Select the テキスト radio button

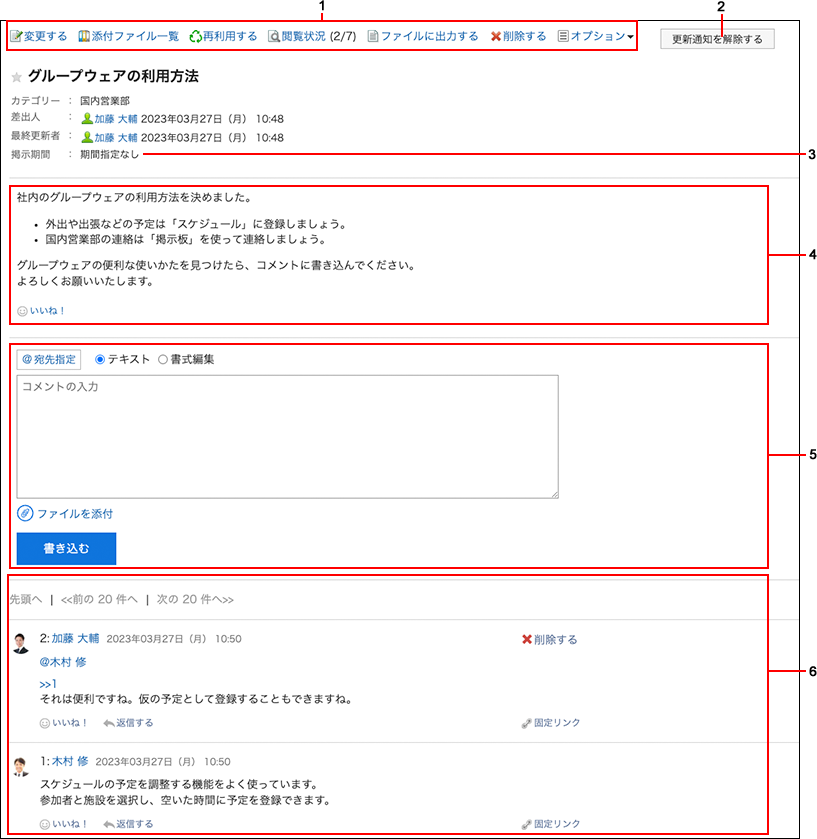(x=100, y=359)
